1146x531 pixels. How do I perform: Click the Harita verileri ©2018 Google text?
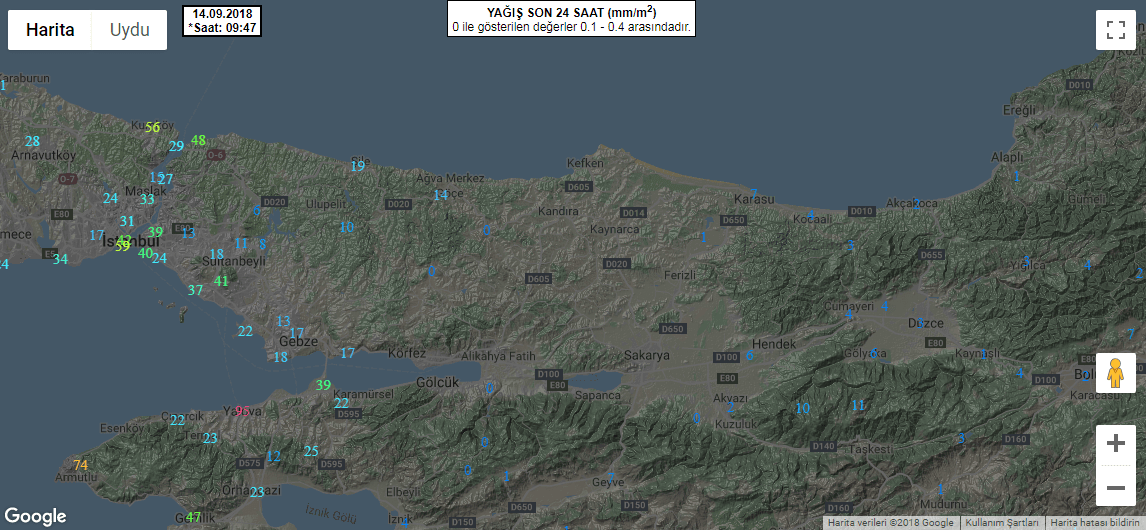coord(890,523)
